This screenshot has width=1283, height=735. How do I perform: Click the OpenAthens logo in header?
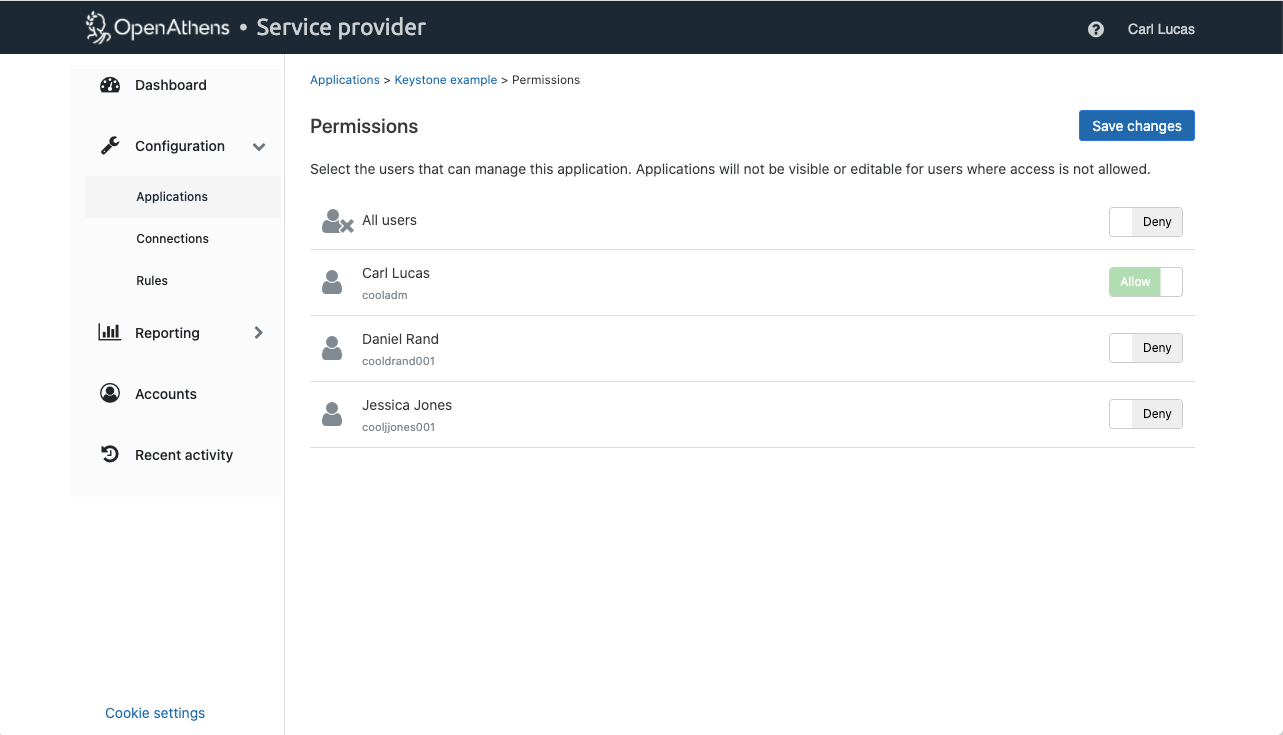[156, 27]
